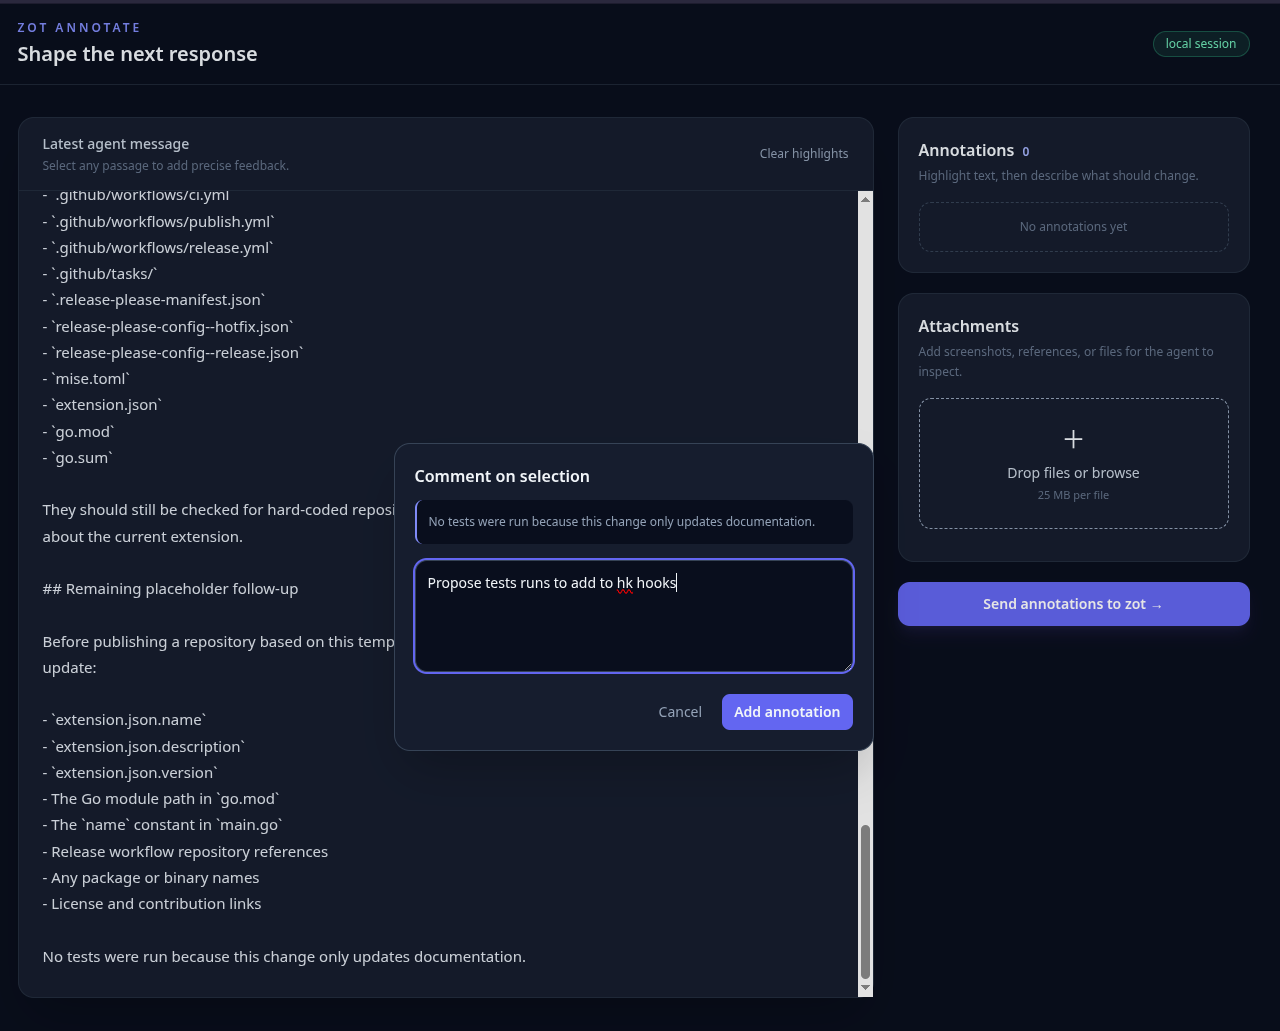Click the 'License and contribution links' list line
Viewport: 1280px width, 1031px height.
[152, 904]
